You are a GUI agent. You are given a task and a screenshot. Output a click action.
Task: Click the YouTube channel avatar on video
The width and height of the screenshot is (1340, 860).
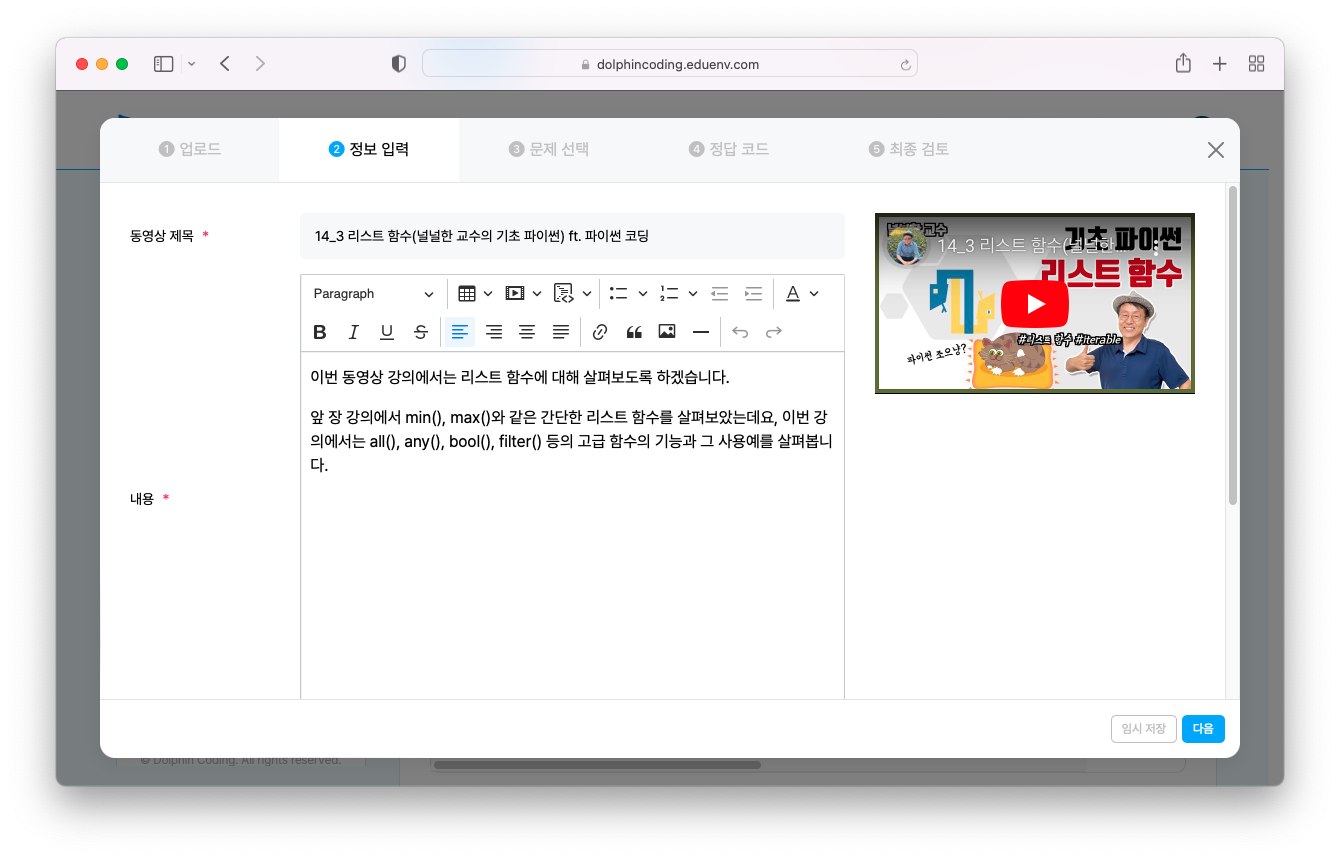pos(908,245)
